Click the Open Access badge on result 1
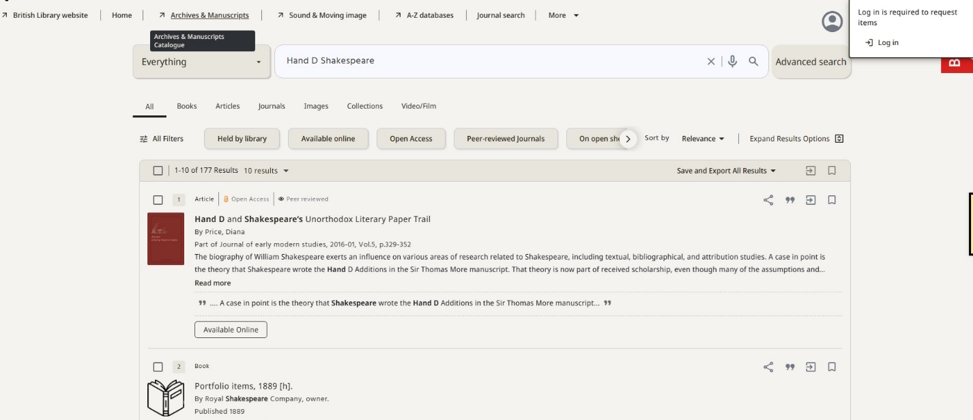 pyautogui.click(x=246, y=199)
